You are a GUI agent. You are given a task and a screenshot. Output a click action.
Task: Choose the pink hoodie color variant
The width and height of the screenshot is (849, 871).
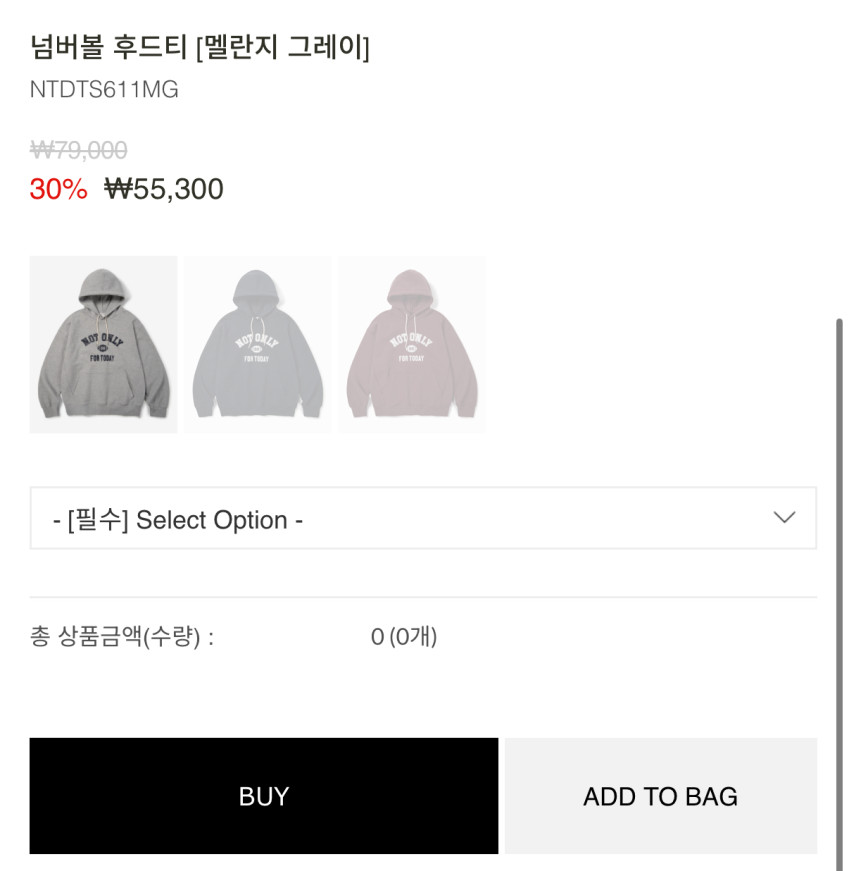(411, 344)
